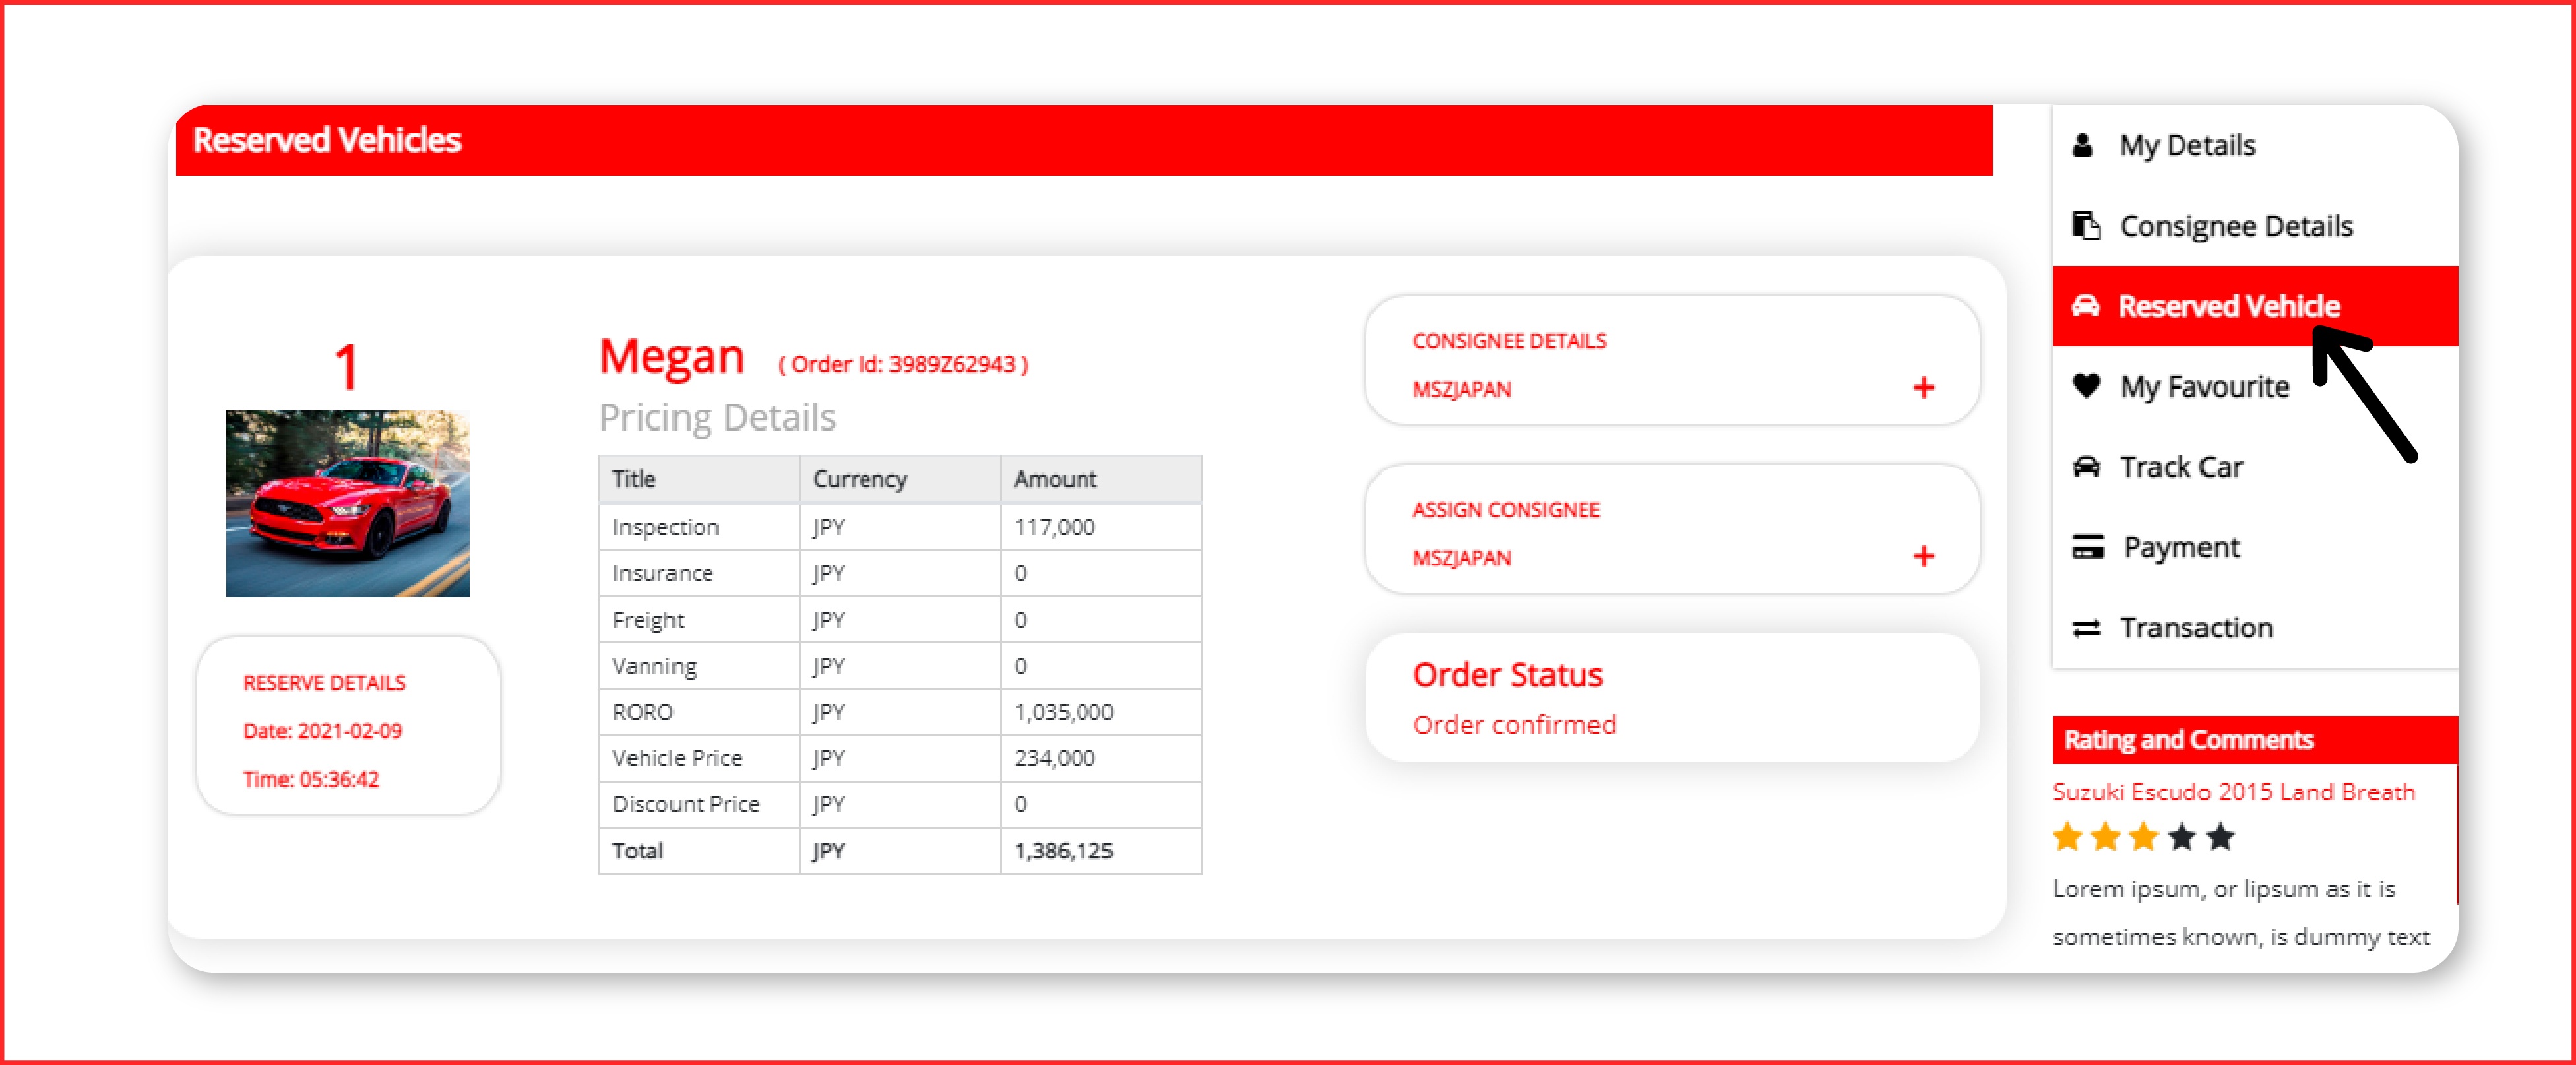Click the Payment card icon
The width and height of the screenshot is (2576, 1065).
pos(2087,547)
